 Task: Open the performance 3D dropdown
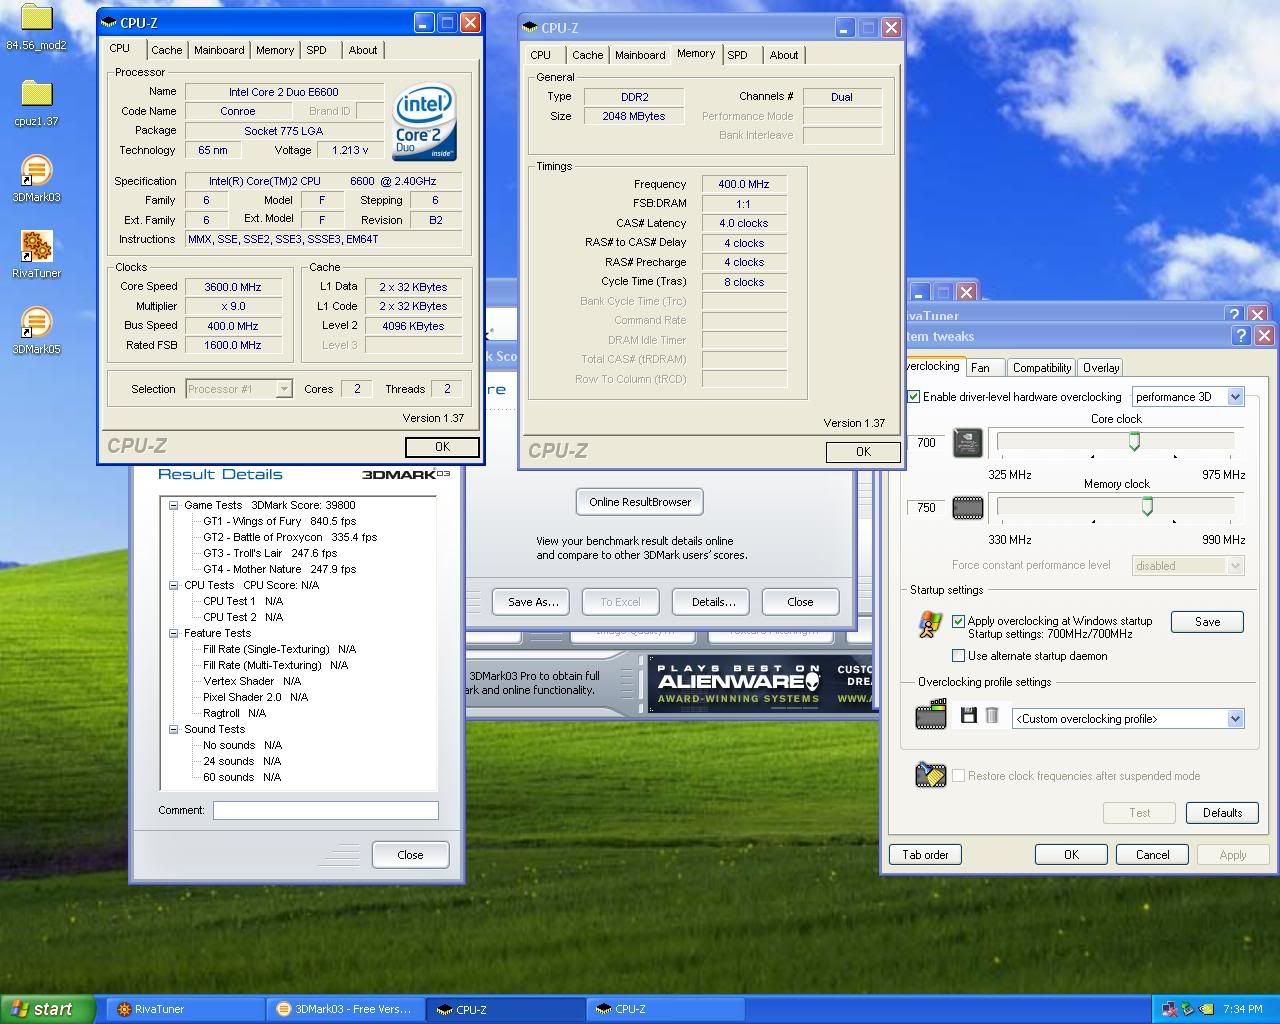[1235, 397]
